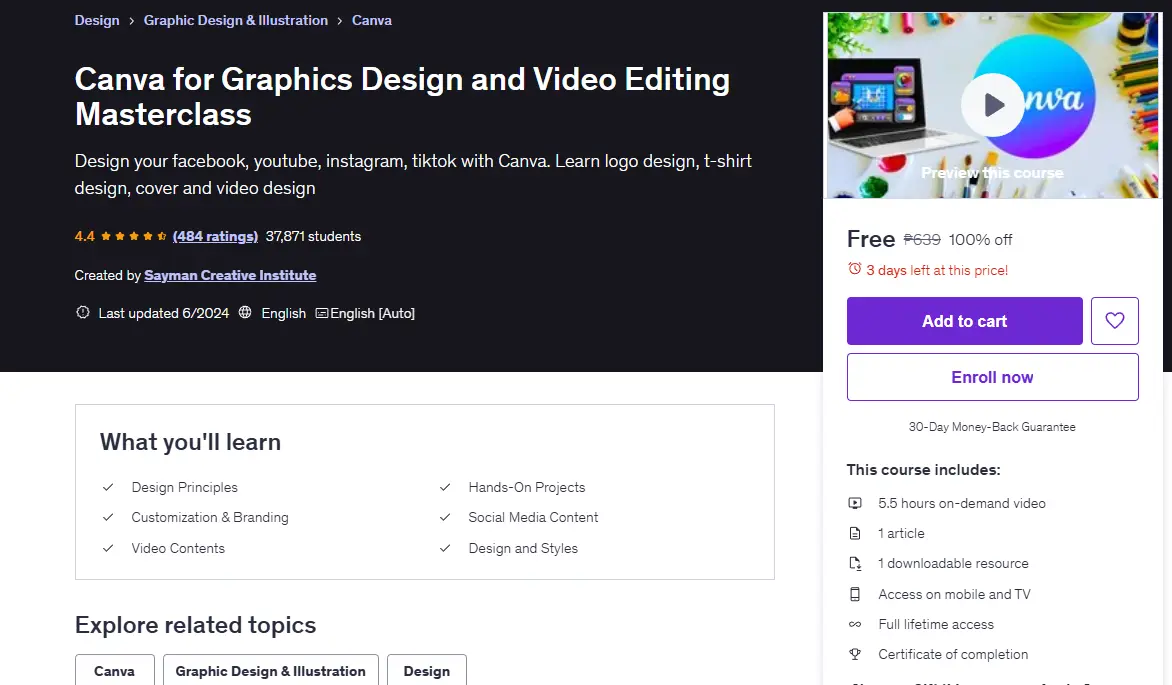Select Graphic Design & Illustration topic chip
The height and width of the screenshot is (685, 1172).
pyautogui.click(x=271, y=671)
